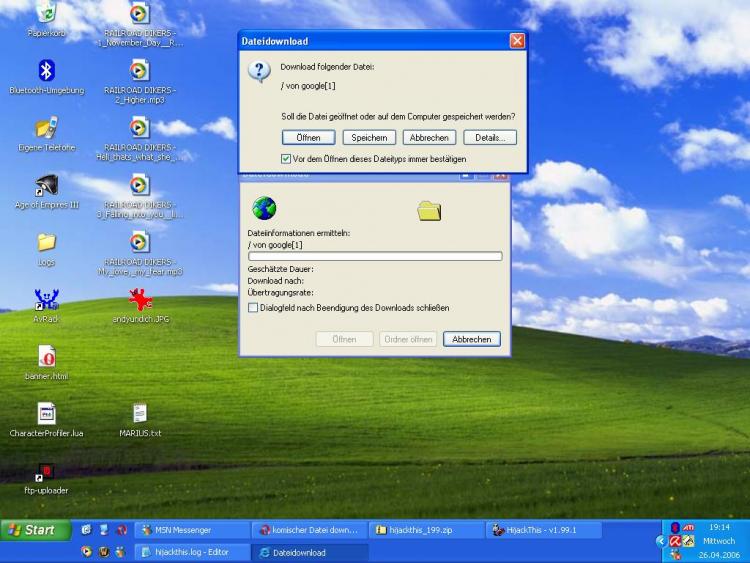Click Abbrechen in the top Dateidownload dialog
750x563 pixels.
click(429, 138)
